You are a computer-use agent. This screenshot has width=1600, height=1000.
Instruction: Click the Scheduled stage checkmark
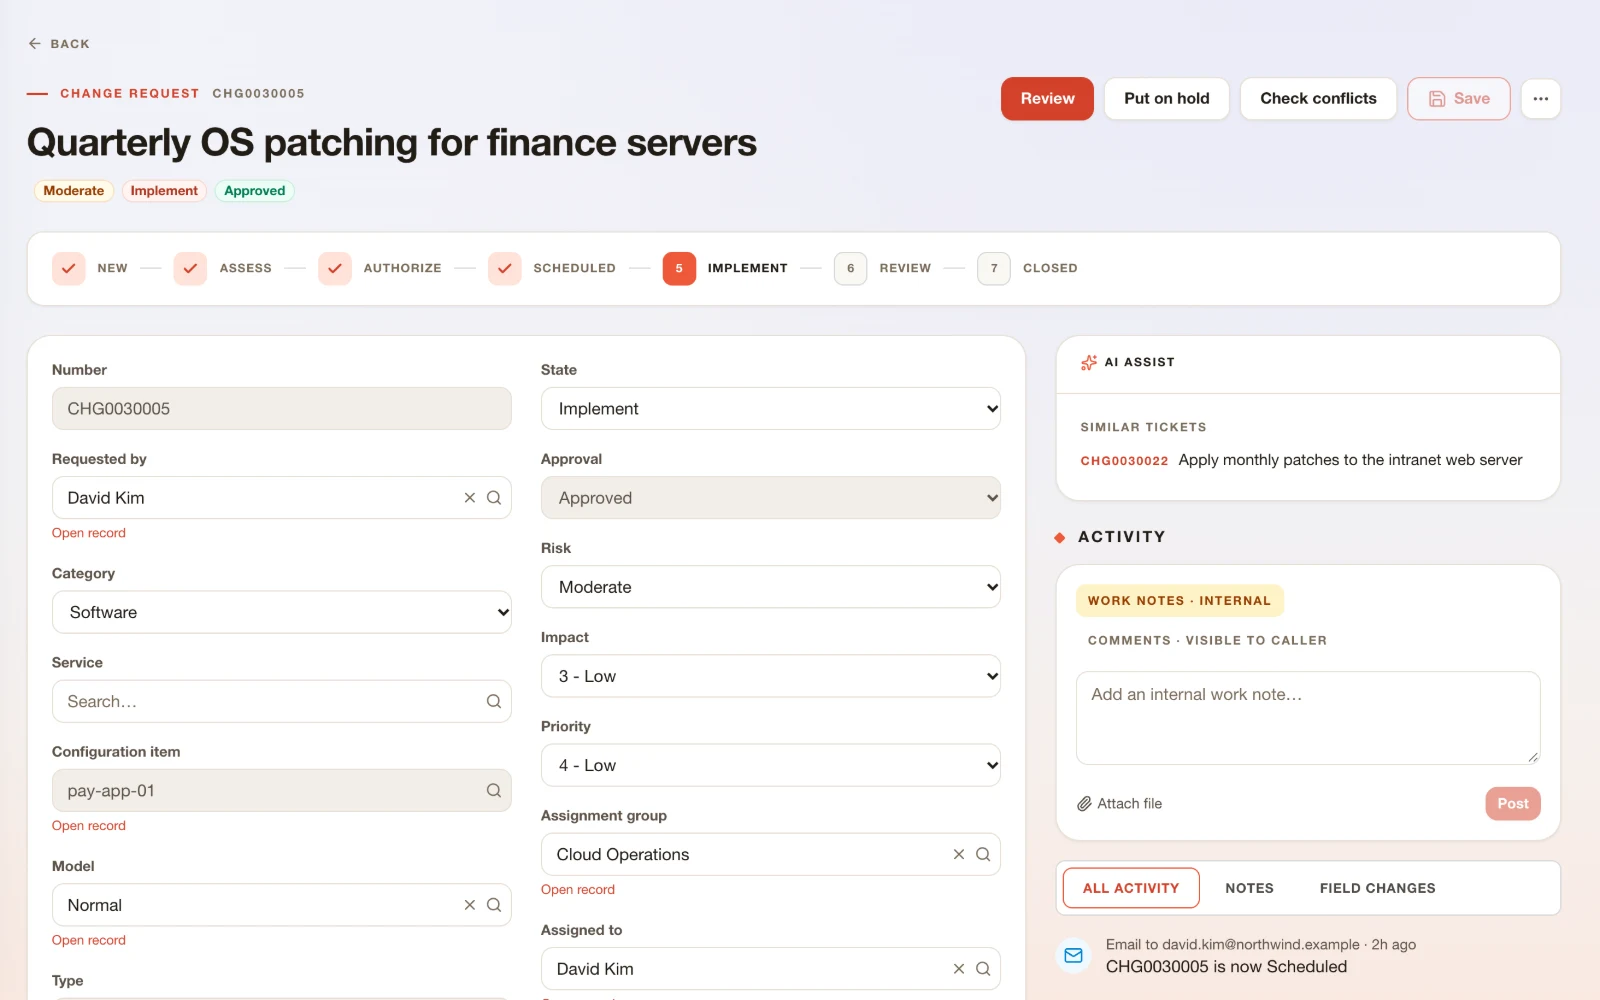[505, 268]
